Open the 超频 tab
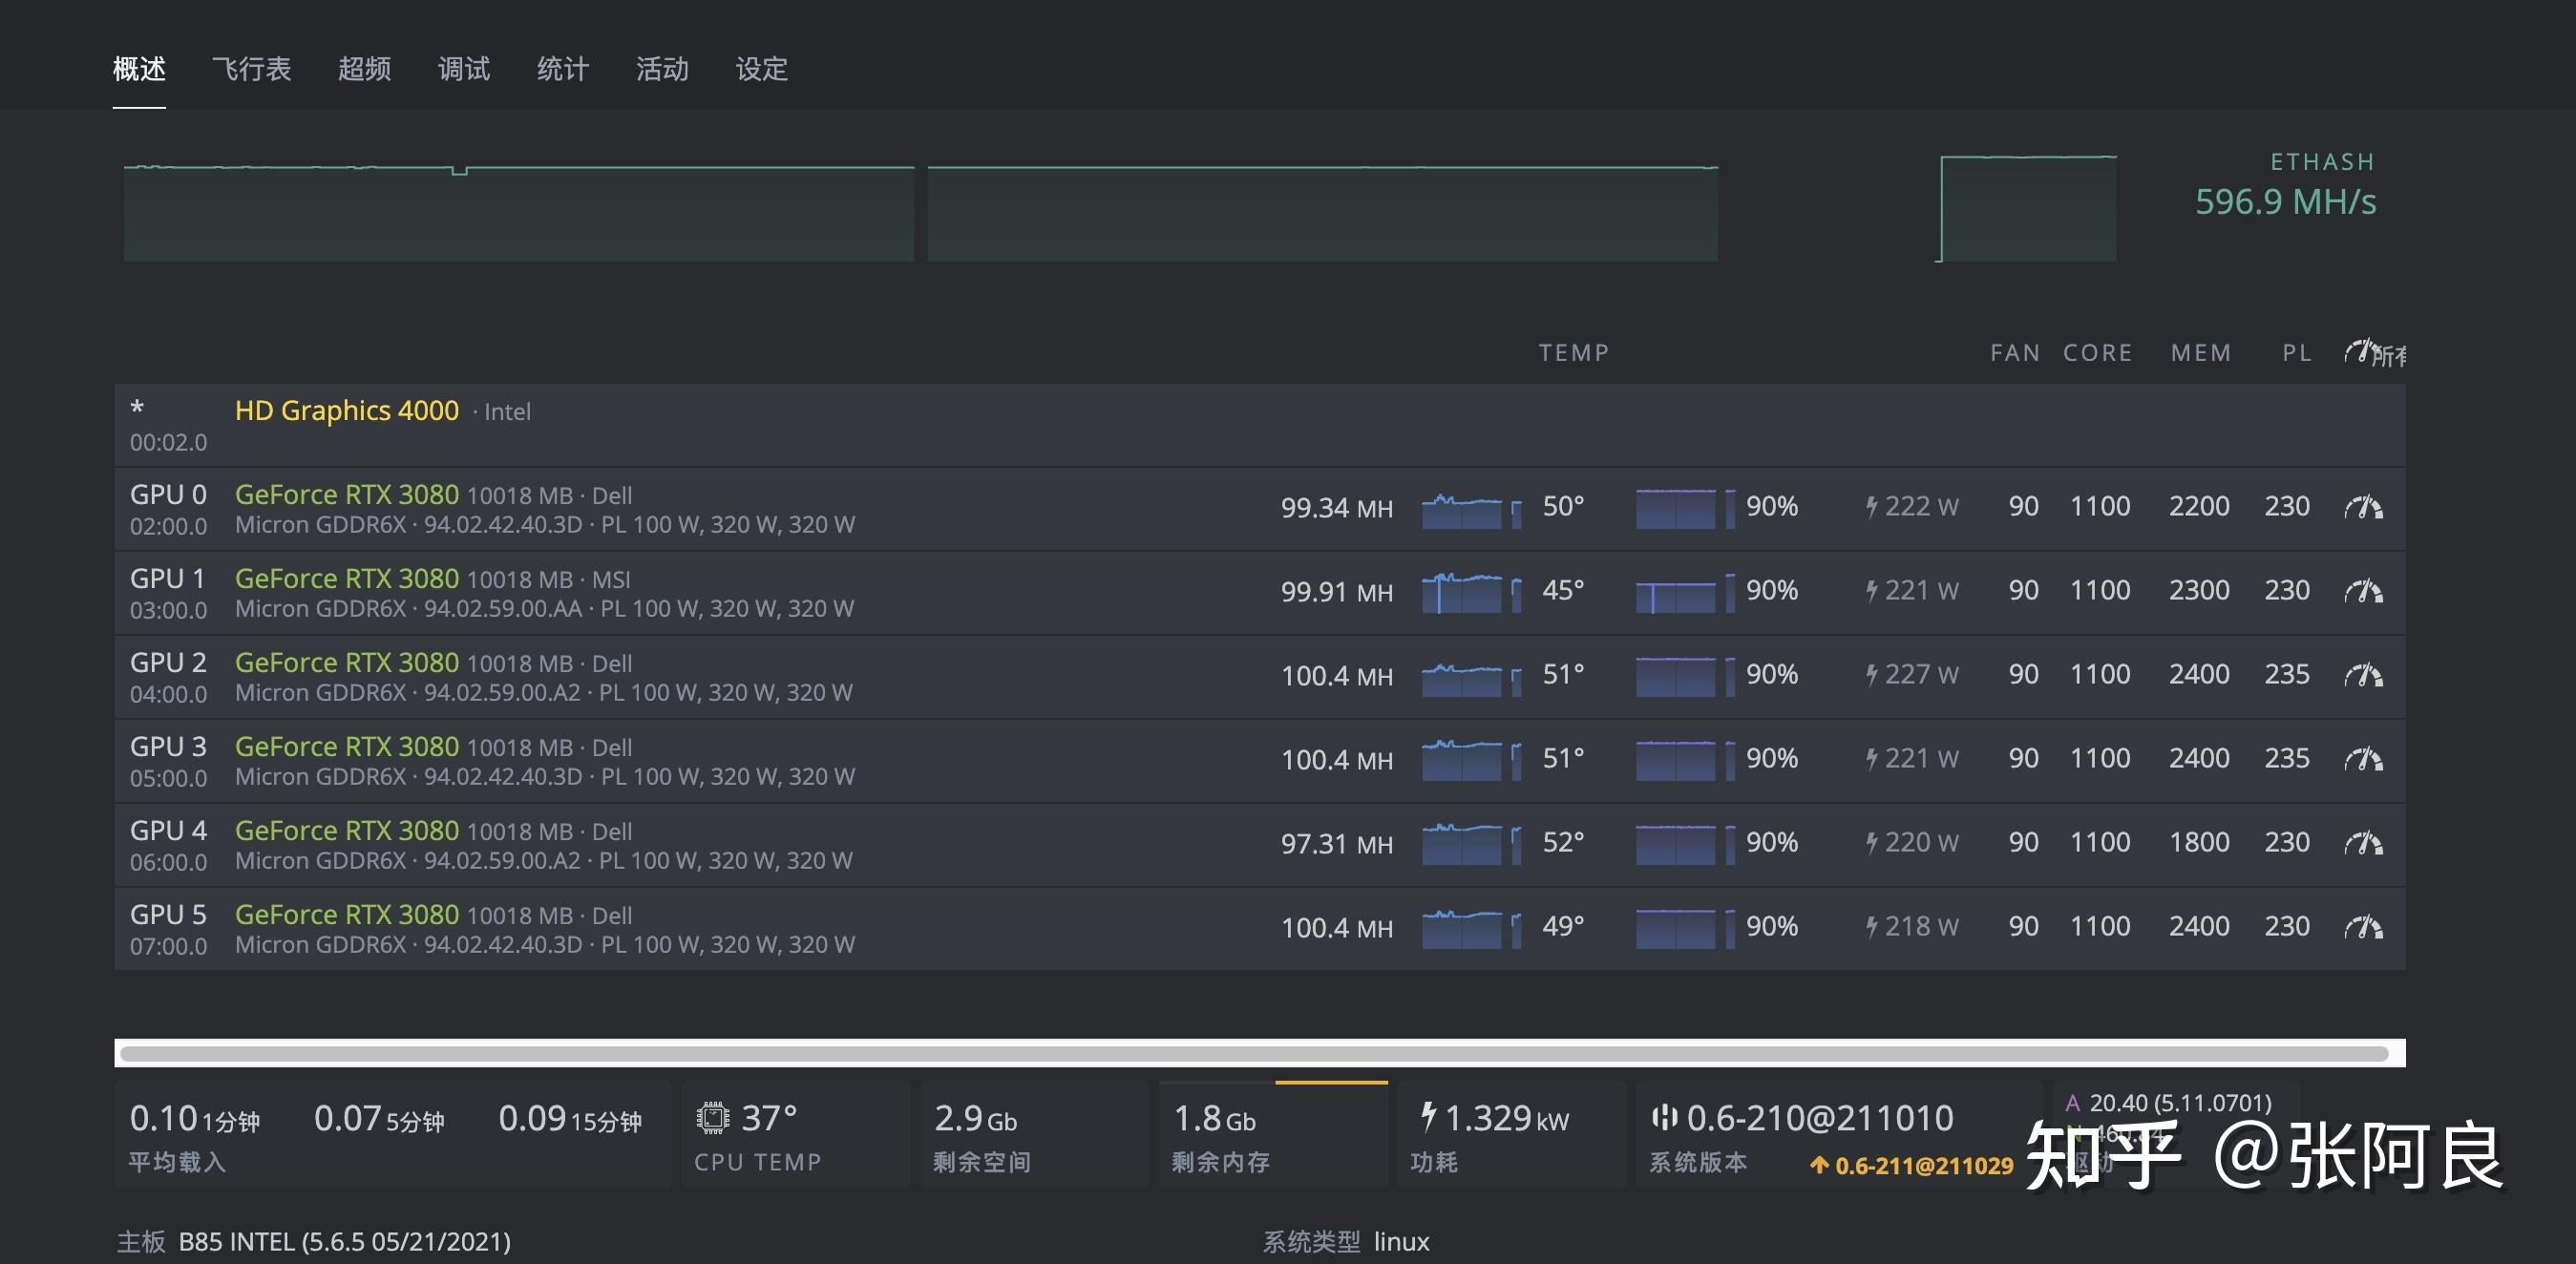 pos(364,69)
